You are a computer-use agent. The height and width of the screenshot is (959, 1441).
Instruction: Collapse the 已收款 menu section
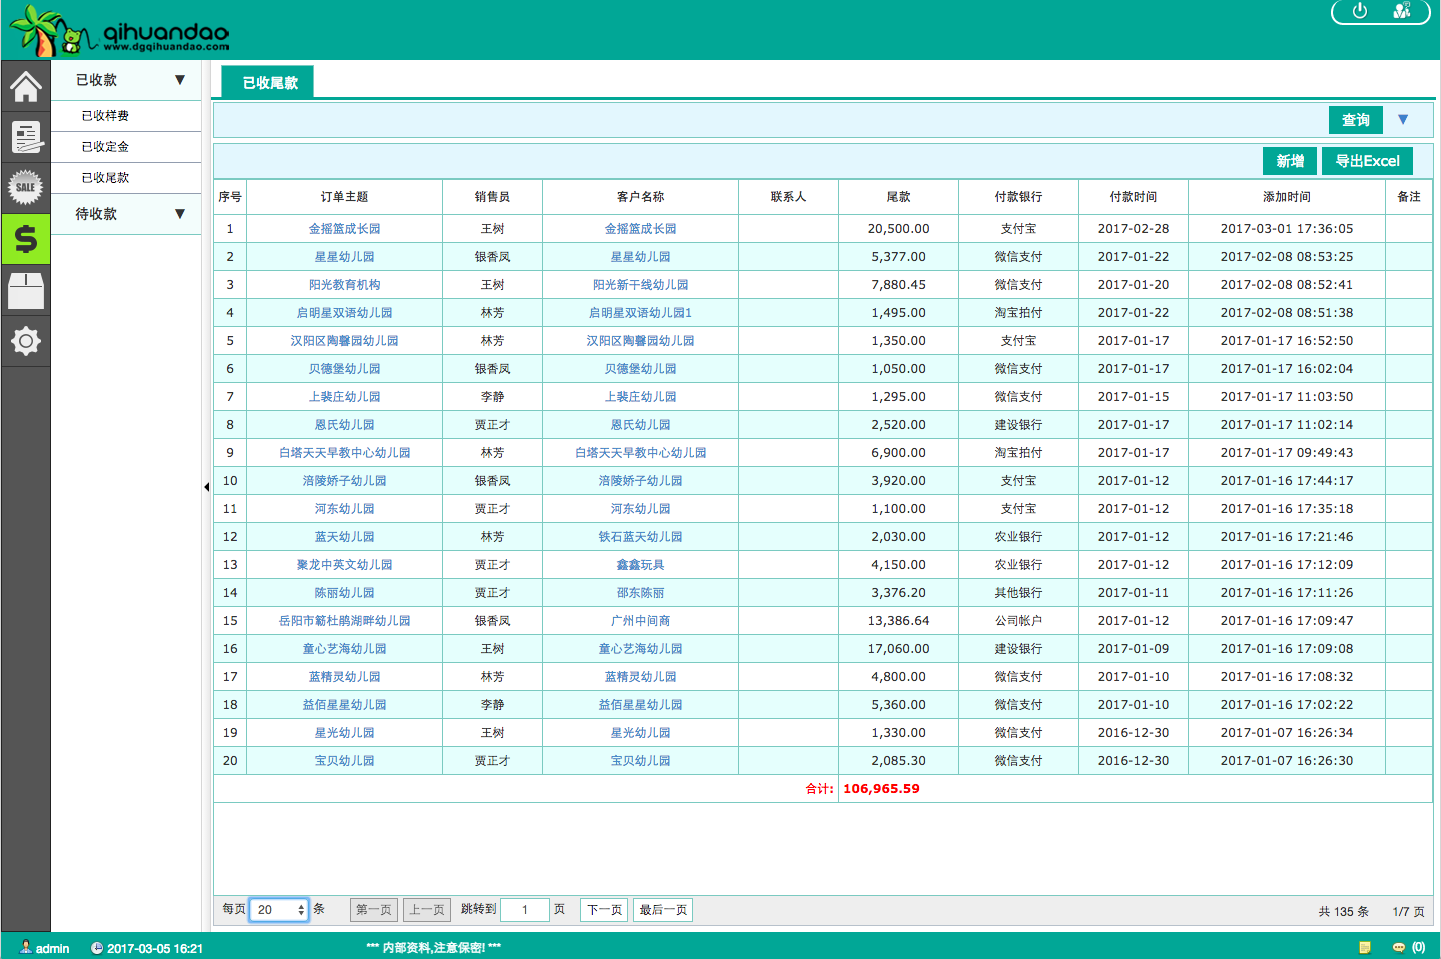pyautogui.click(x=180, y=80)
